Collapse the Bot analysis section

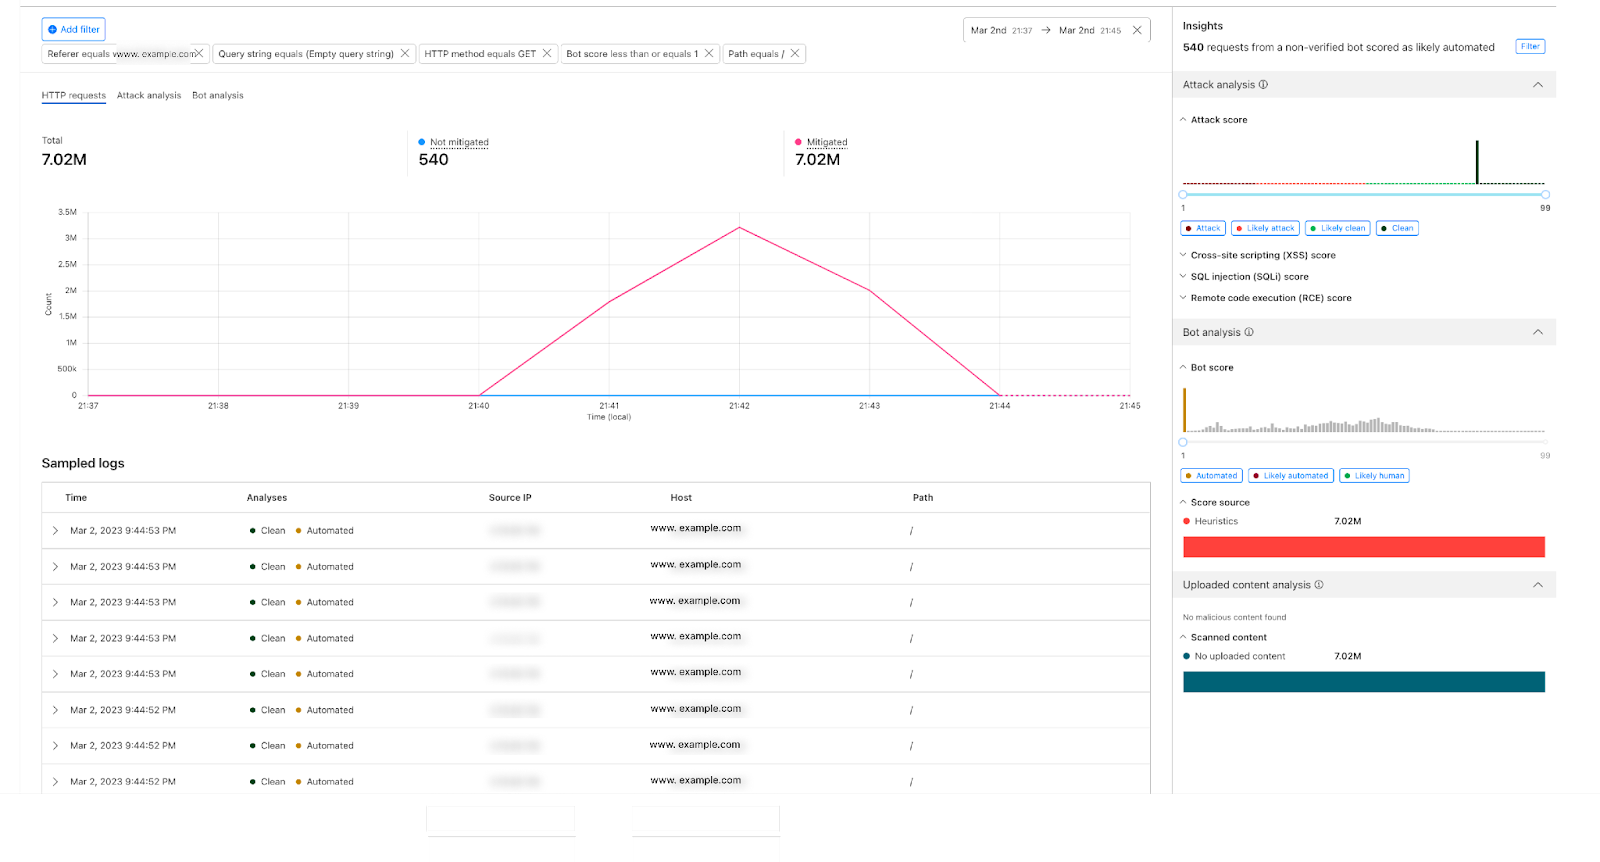[x=1538, y=332]
